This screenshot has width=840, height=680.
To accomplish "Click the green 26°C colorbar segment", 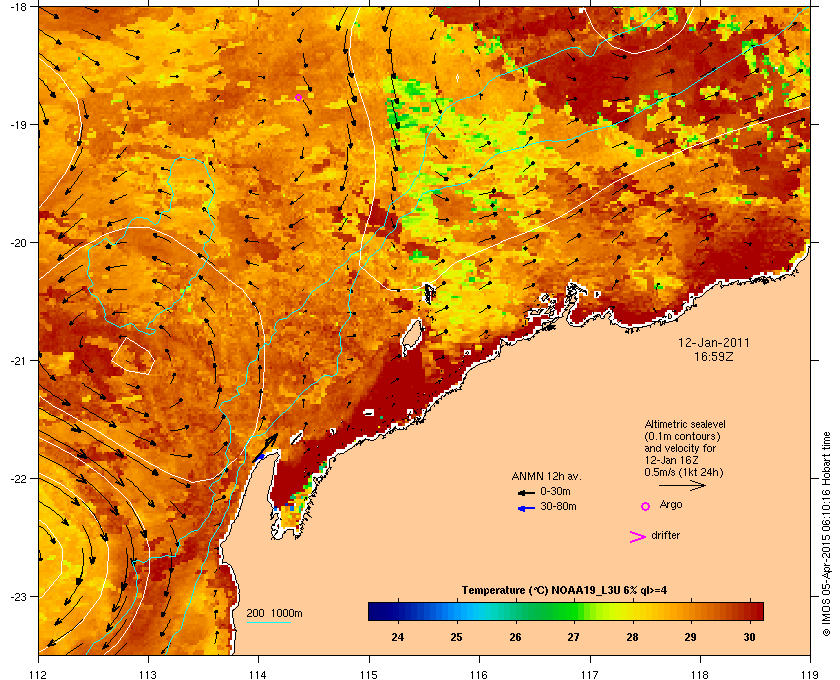I will [515, 611].
